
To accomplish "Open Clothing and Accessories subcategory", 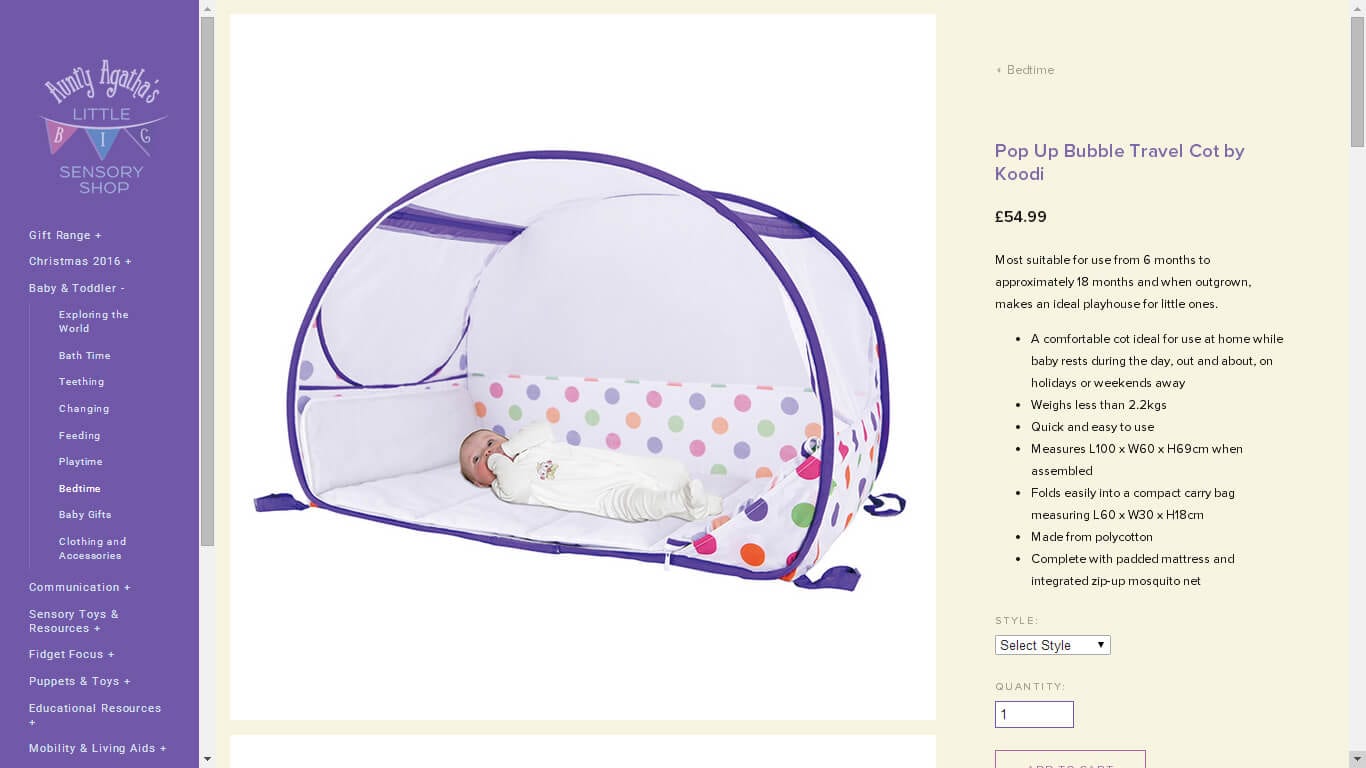I will [93, 548].
